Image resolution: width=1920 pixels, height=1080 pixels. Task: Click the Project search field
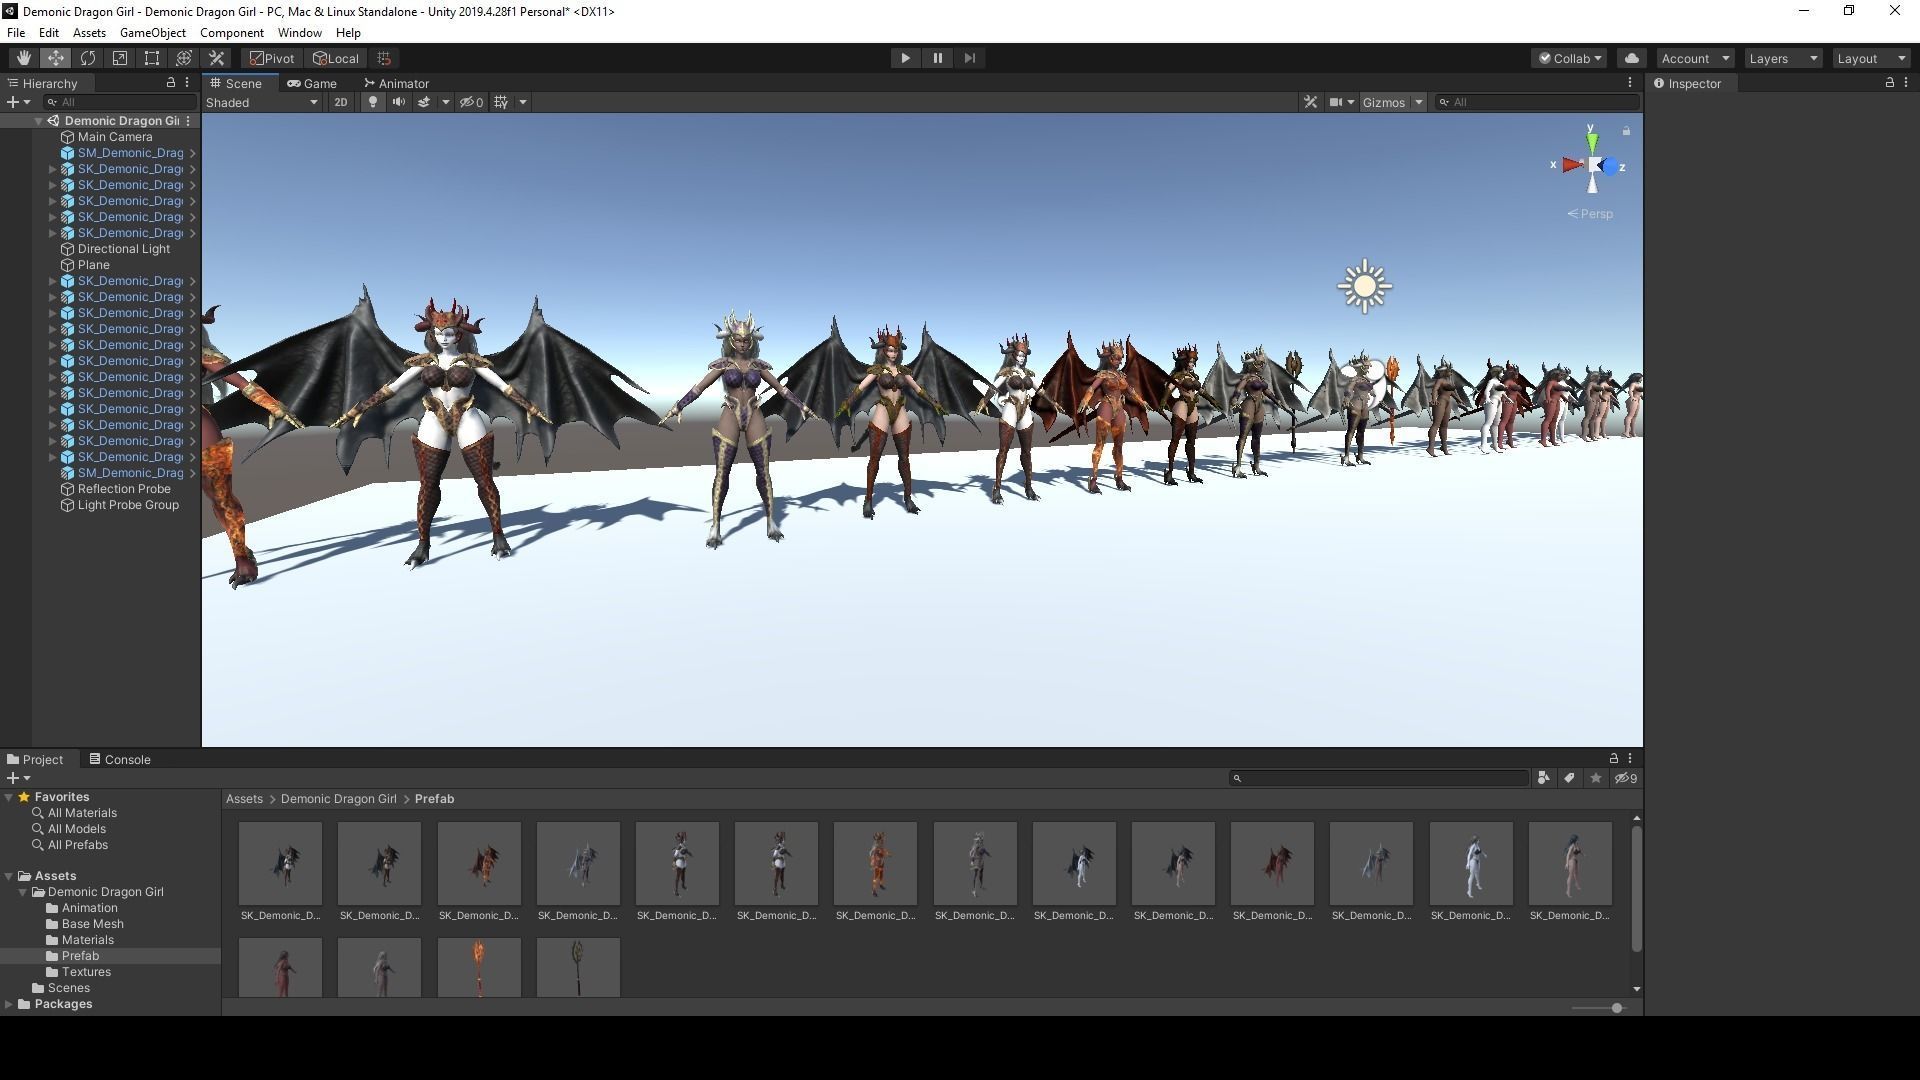[x=1380, y=778]
